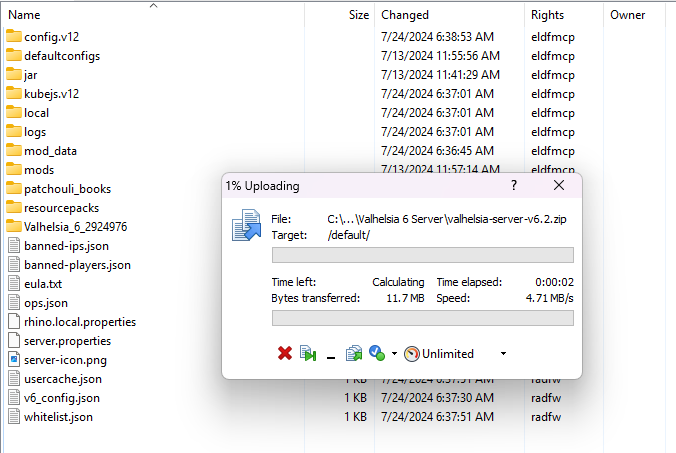Viewport: 676px width, 453px height.
Task: Sort by the Owner column header
Action: [x=627, y=15]
